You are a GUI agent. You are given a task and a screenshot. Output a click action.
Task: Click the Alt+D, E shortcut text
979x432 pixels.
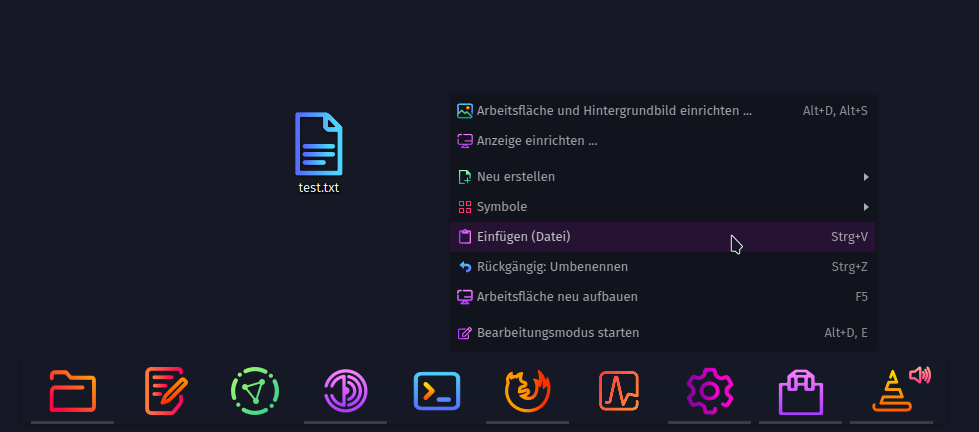click(846, 333)
